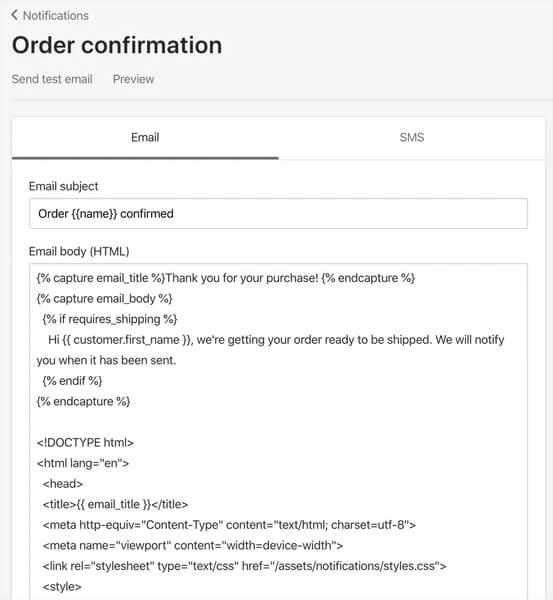Click the Email subject input field
Image resolution: width=553 pixels, height=600 pixels.
pyautogui.click(x=278, y=214)
